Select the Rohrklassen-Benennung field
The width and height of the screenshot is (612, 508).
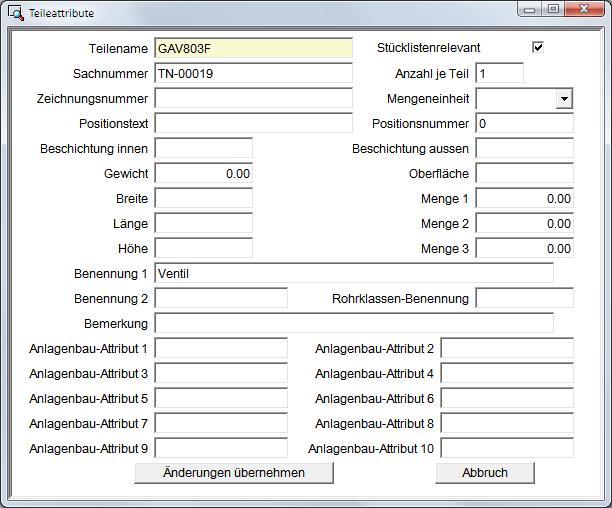tap(524, 298)
